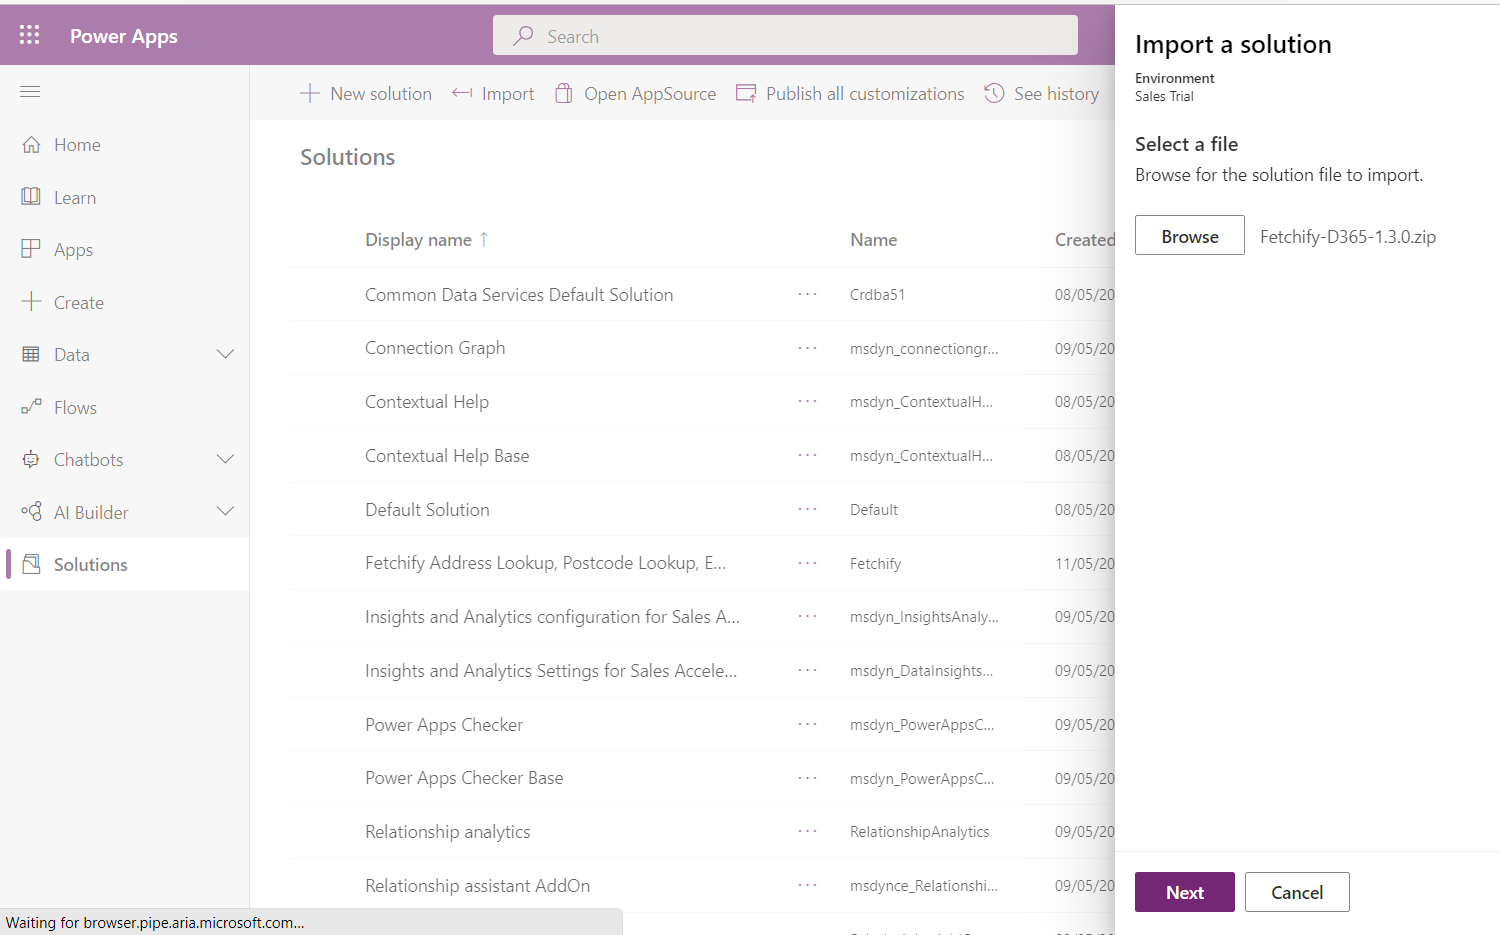Expand the Chatbots section chevron

(226, 459)
